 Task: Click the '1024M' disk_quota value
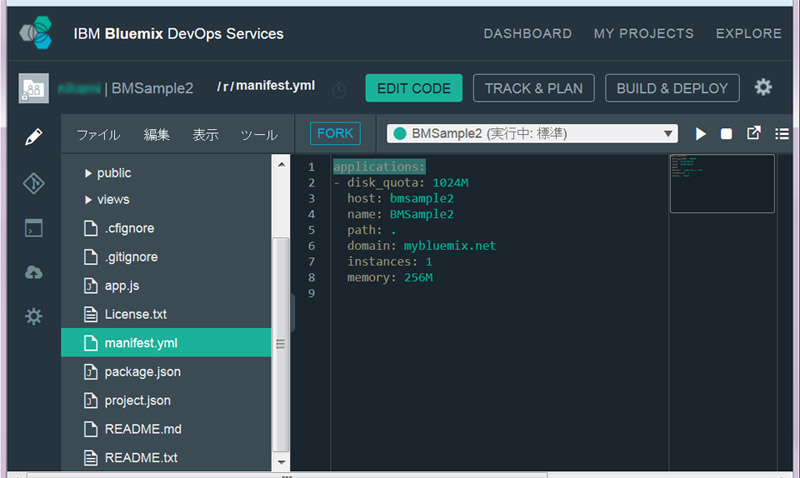pyautogui.click(x=451, y=183)
